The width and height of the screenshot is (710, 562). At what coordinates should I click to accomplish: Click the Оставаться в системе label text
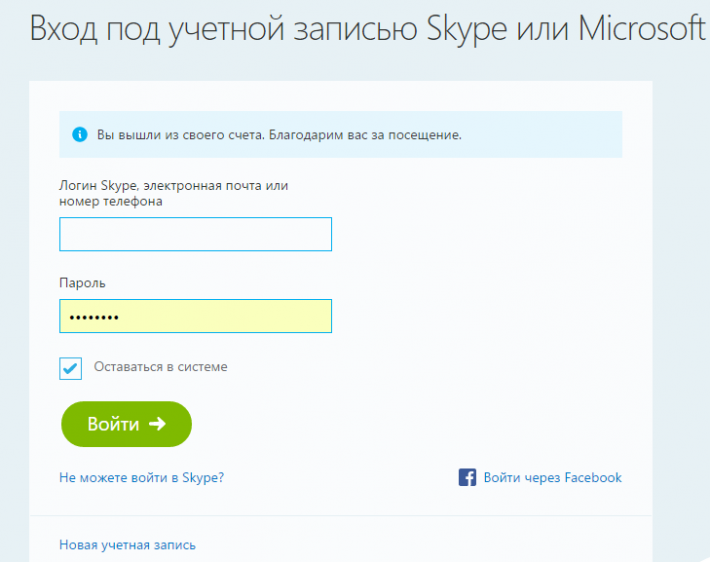(160, 366)
